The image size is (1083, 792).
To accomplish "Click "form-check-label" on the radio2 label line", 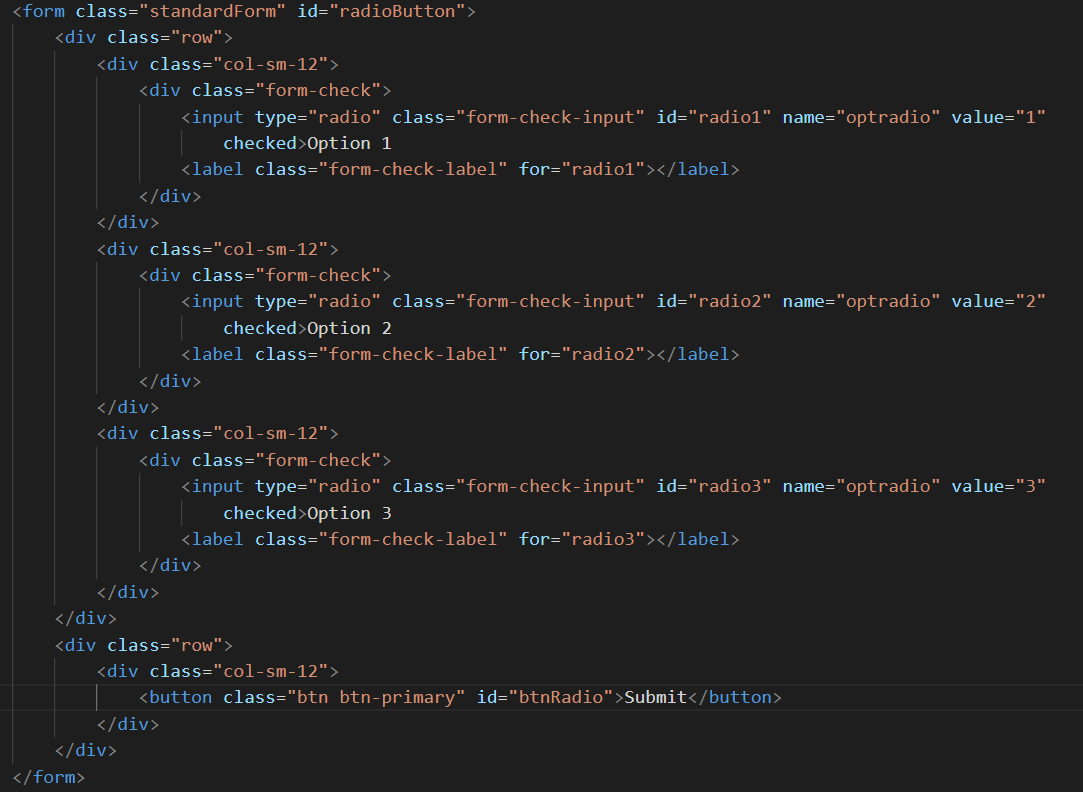I will pos(413,354).
